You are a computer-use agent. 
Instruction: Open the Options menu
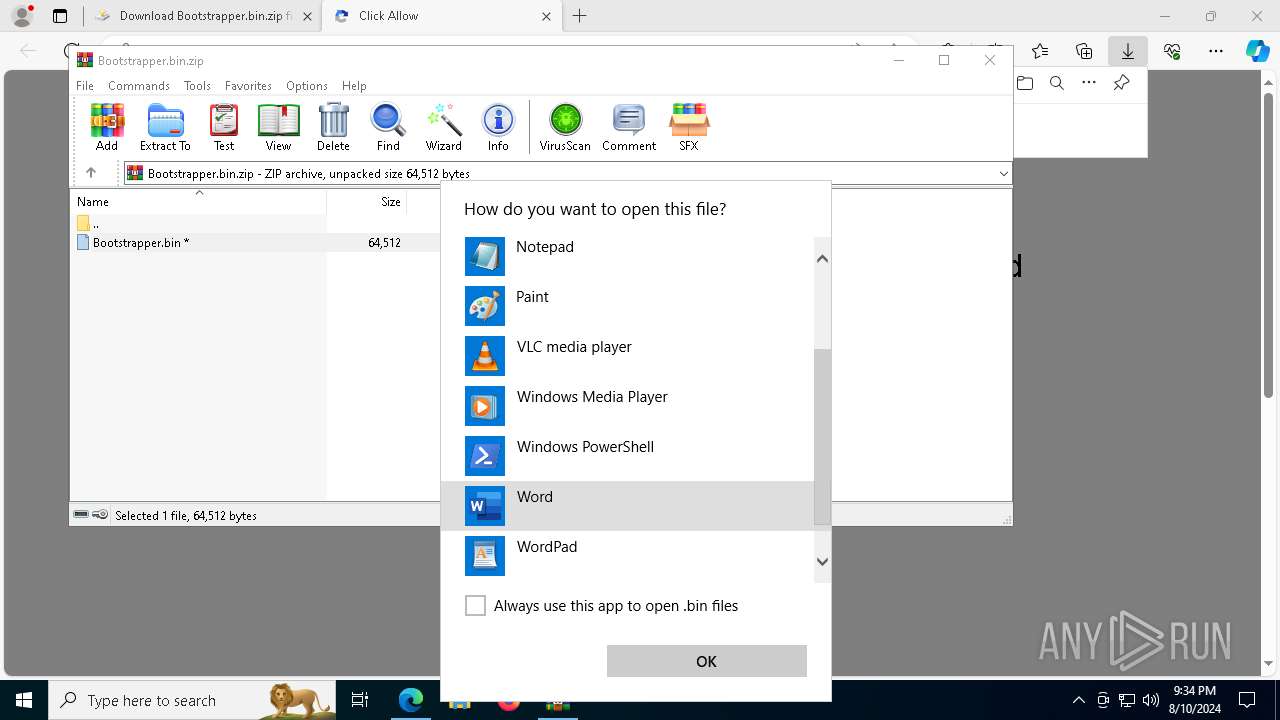pyautogui.click(x=307, y=86)
